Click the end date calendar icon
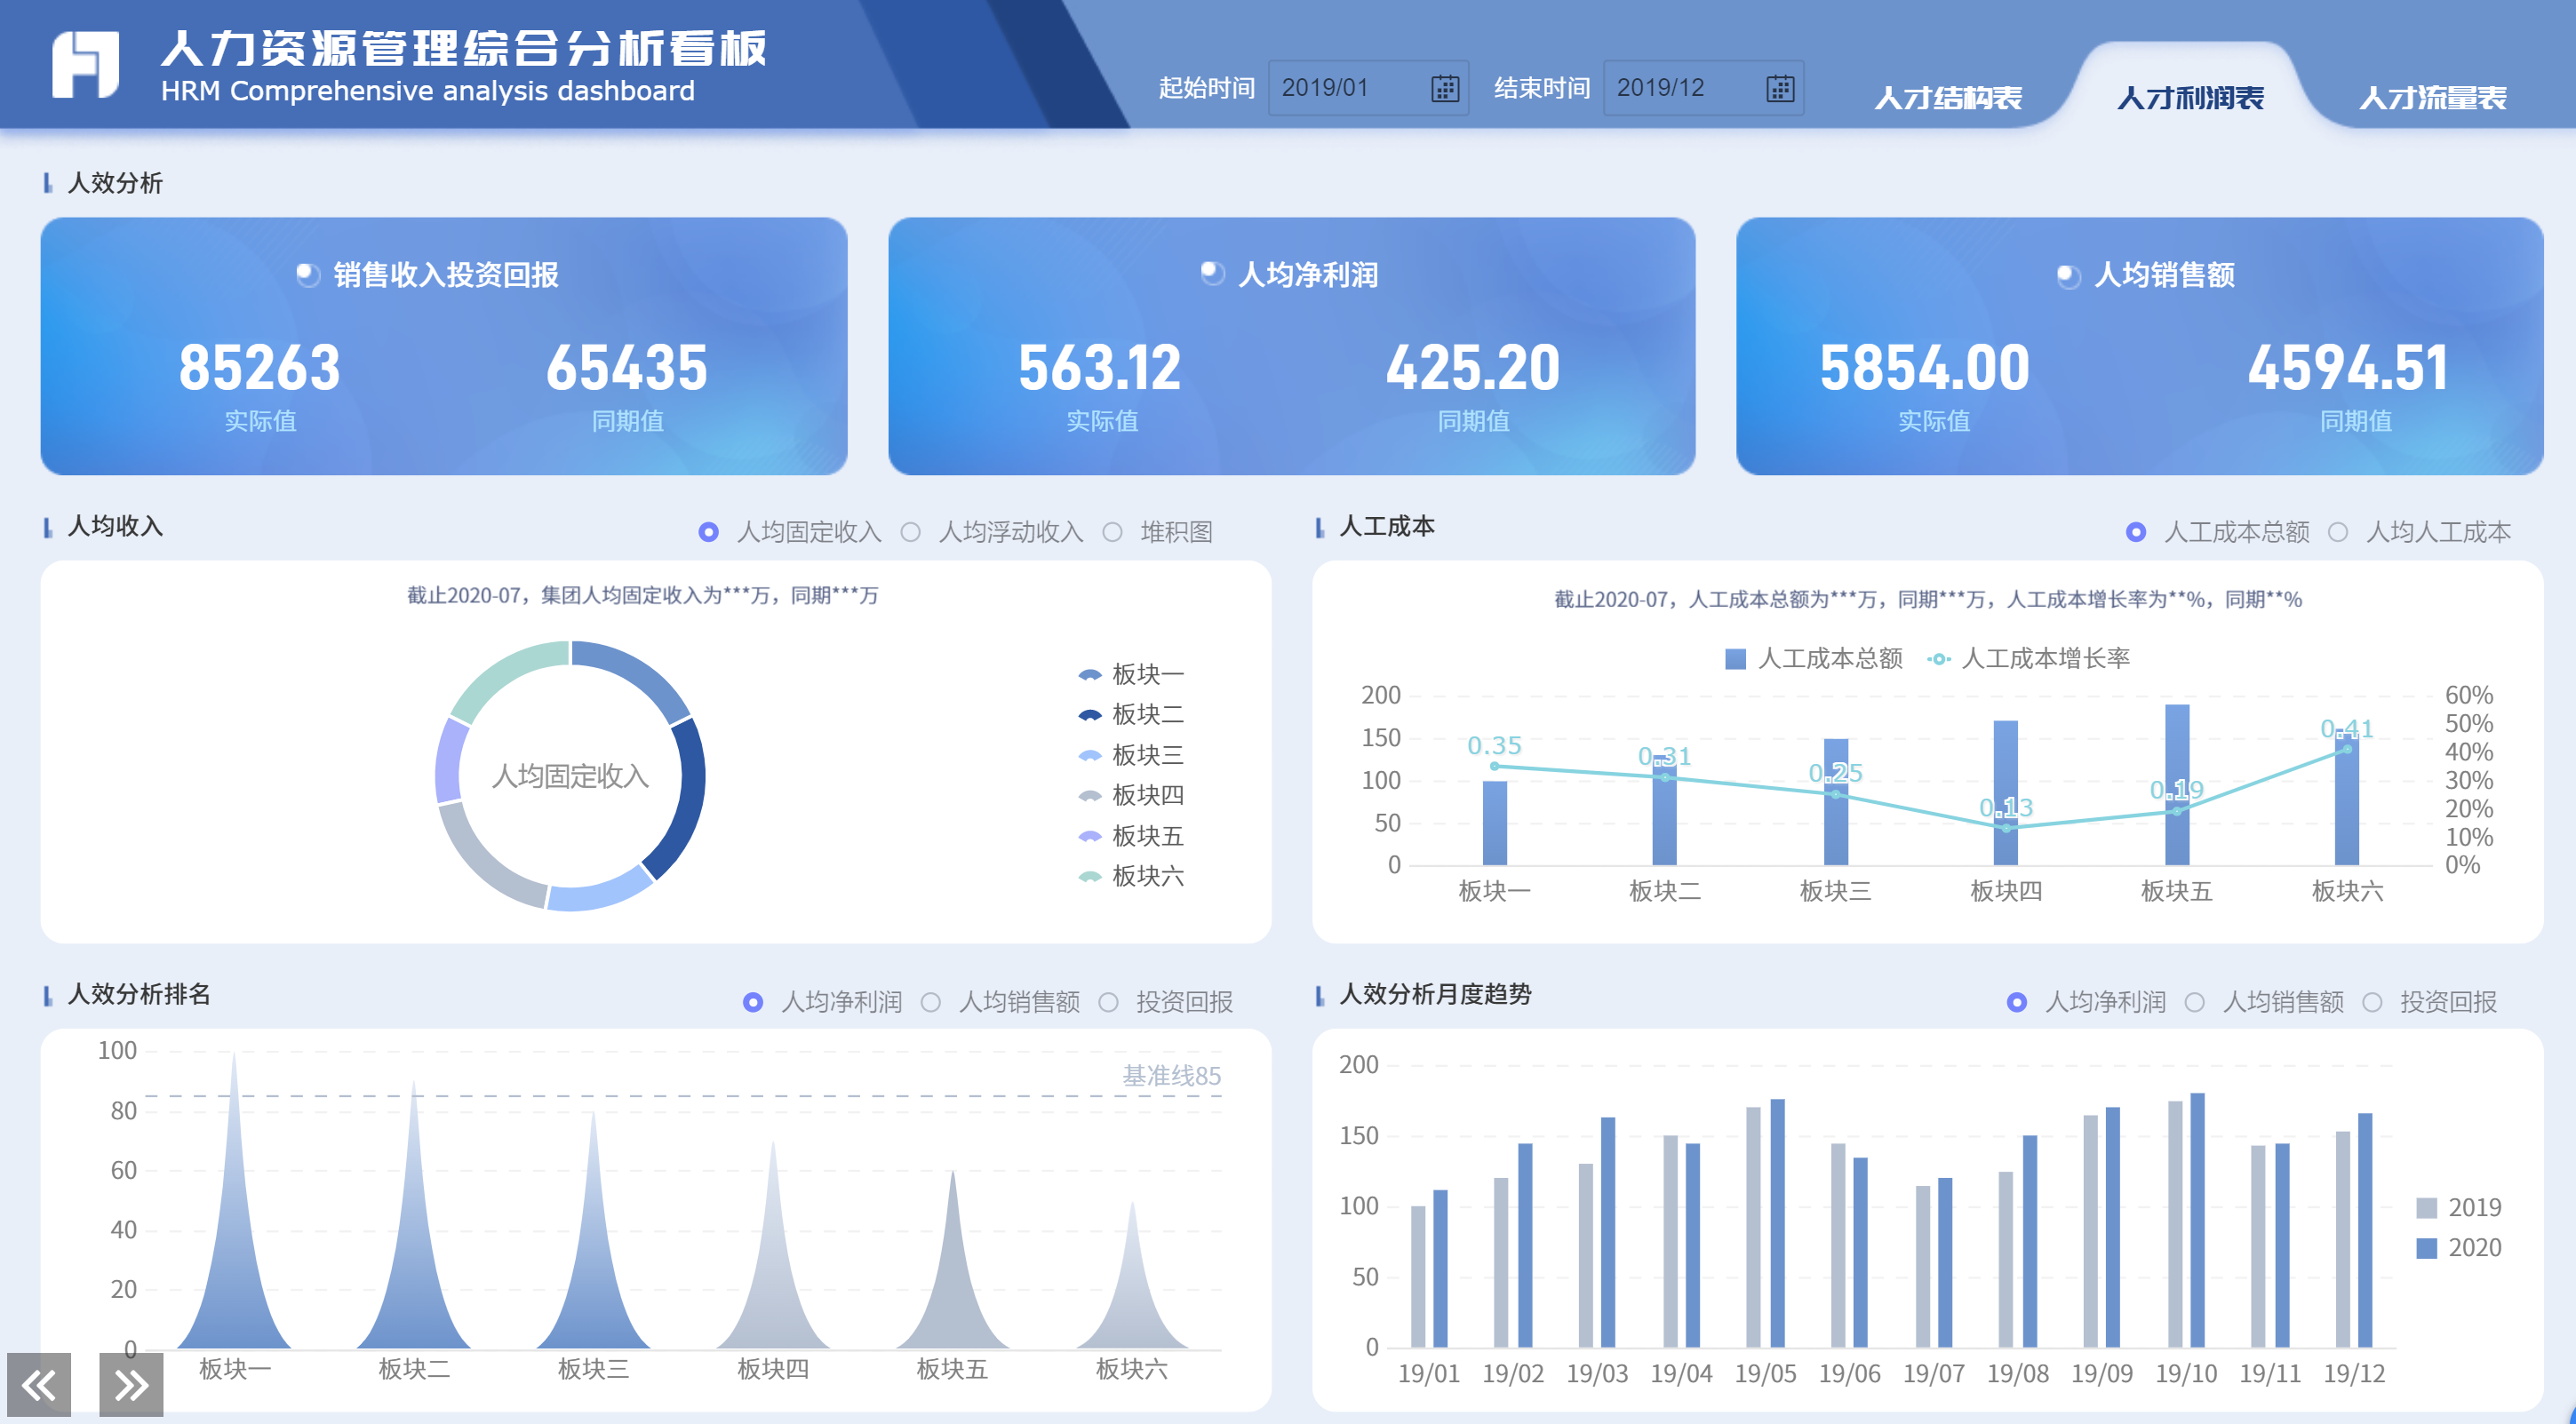 pyautogui.click(x=1779, y=88)
